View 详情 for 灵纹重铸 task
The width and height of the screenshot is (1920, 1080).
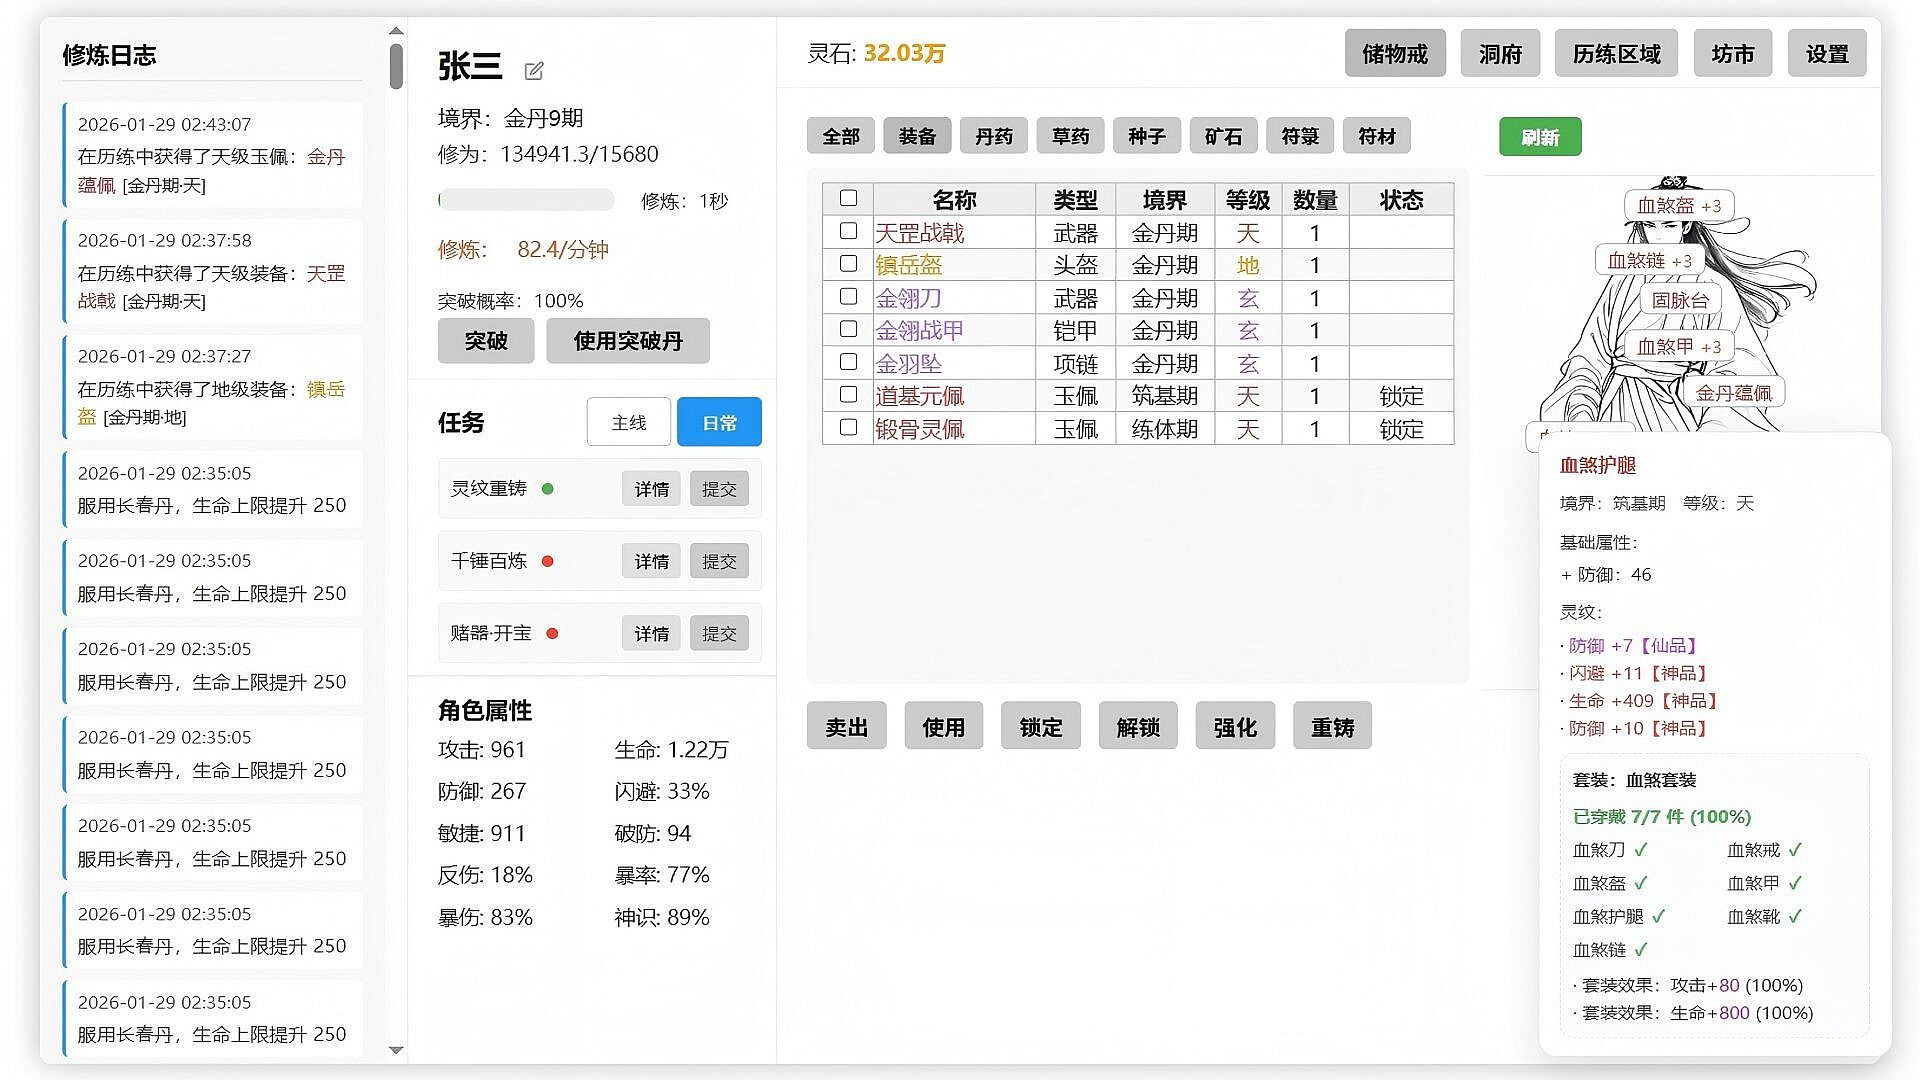tap(651, 489)
